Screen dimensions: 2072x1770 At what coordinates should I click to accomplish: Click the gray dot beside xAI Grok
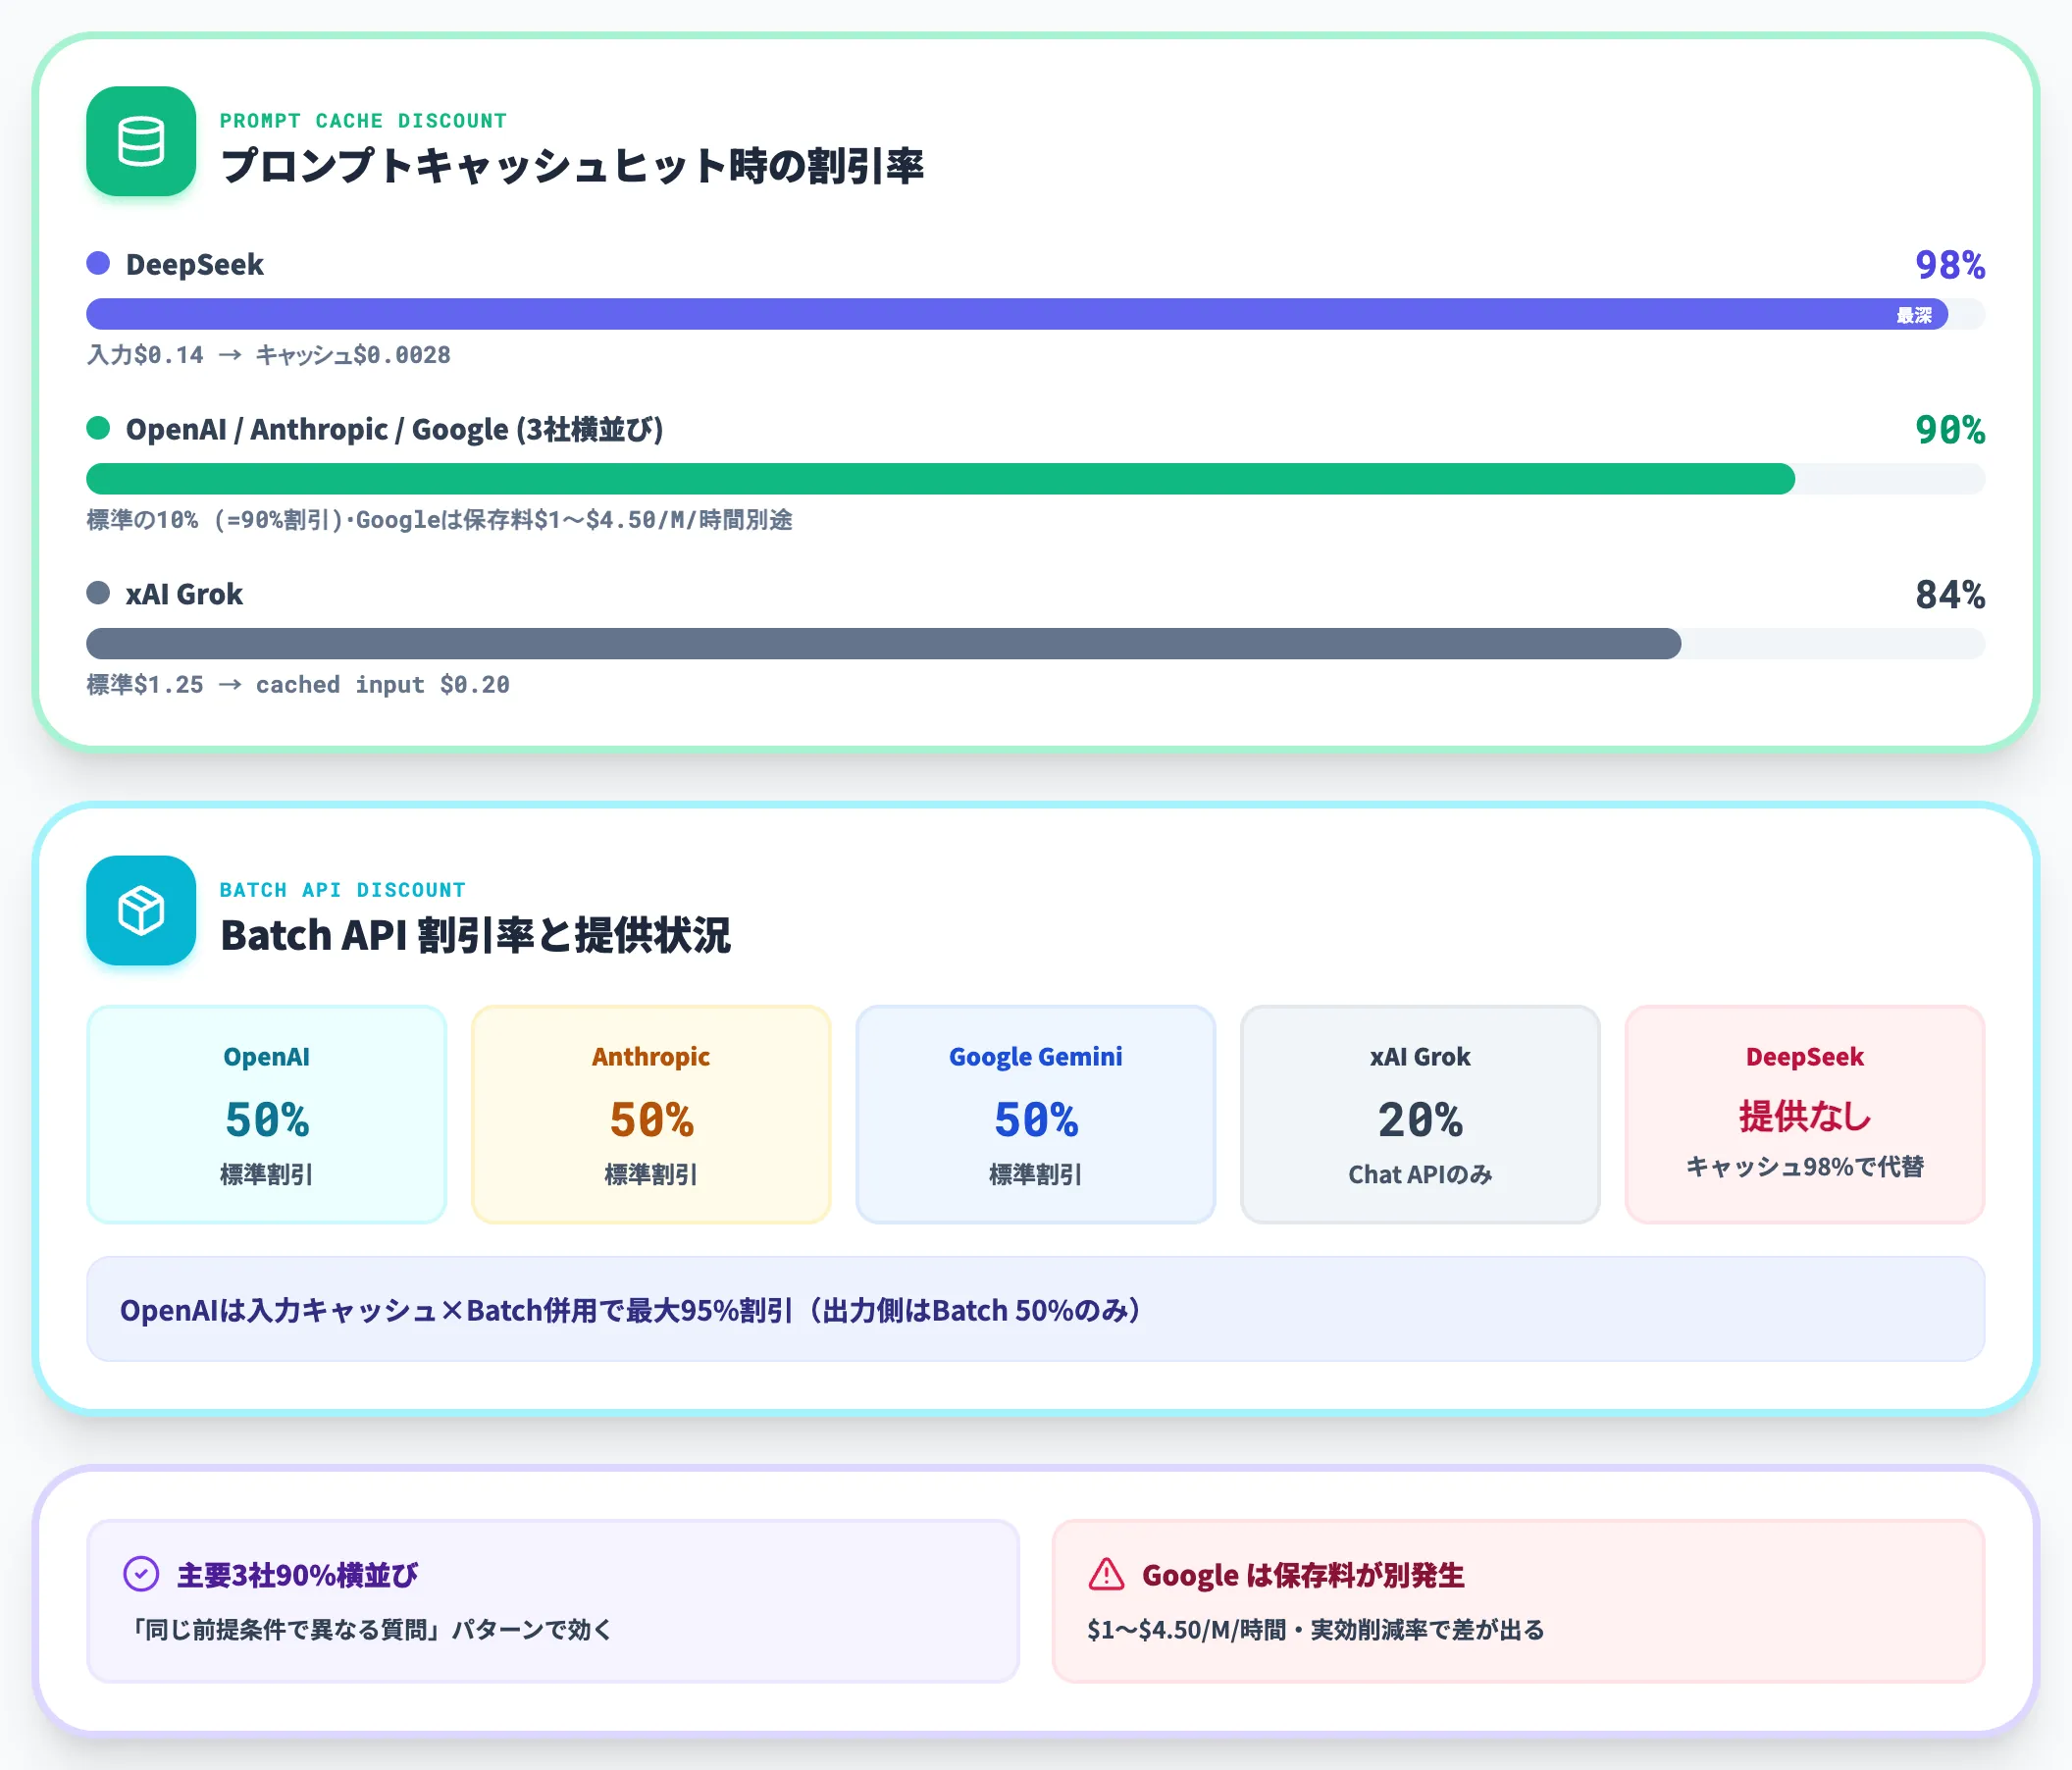(x=98, y=593)
